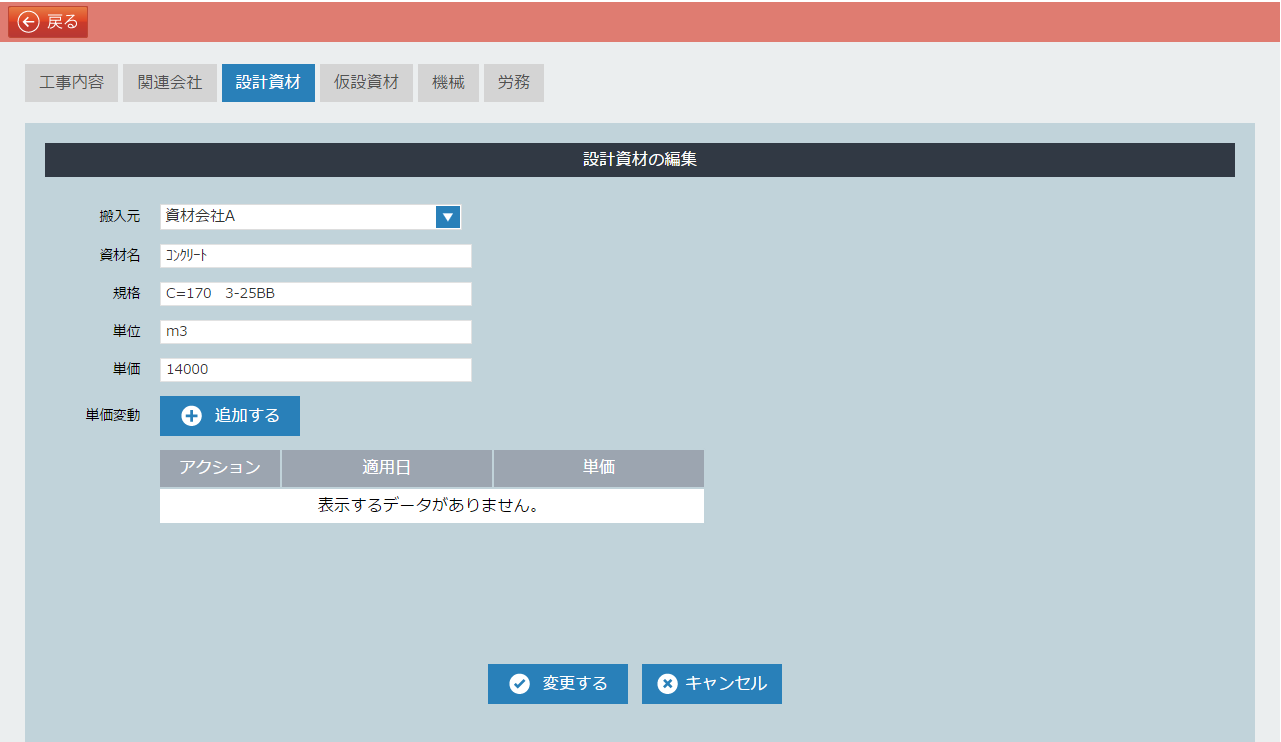Click the 単価 field showing 14000
The width and height of the screenshot is (1281, 742).
[x=315, y=370]
